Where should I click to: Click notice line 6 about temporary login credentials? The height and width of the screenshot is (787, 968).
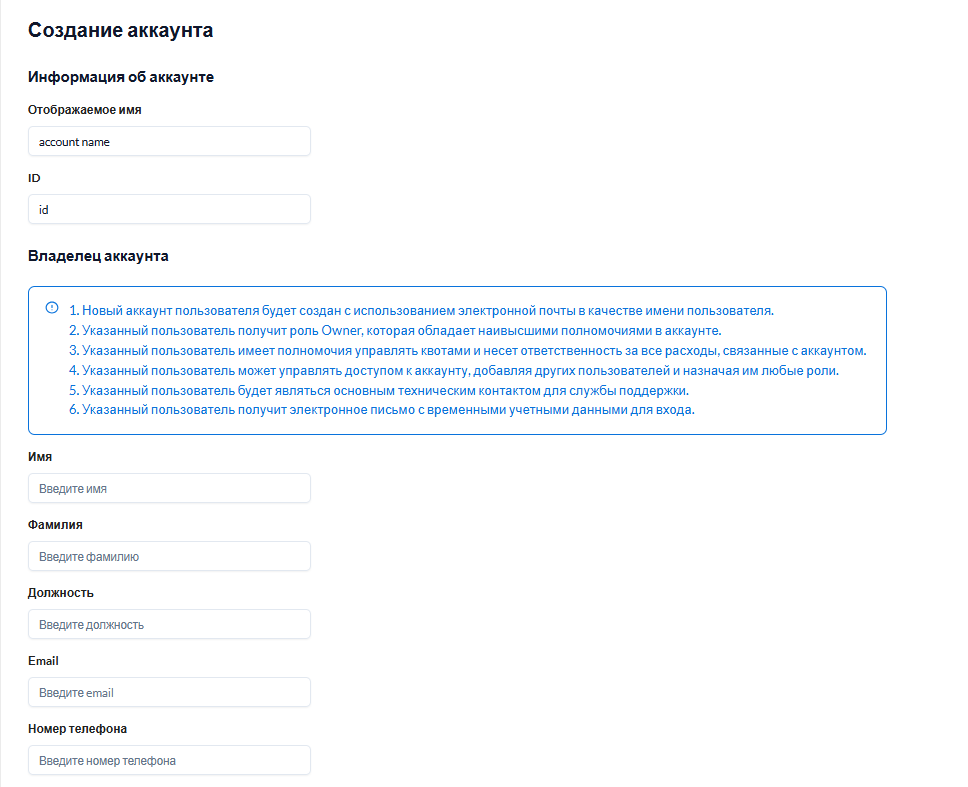(382, 410)
